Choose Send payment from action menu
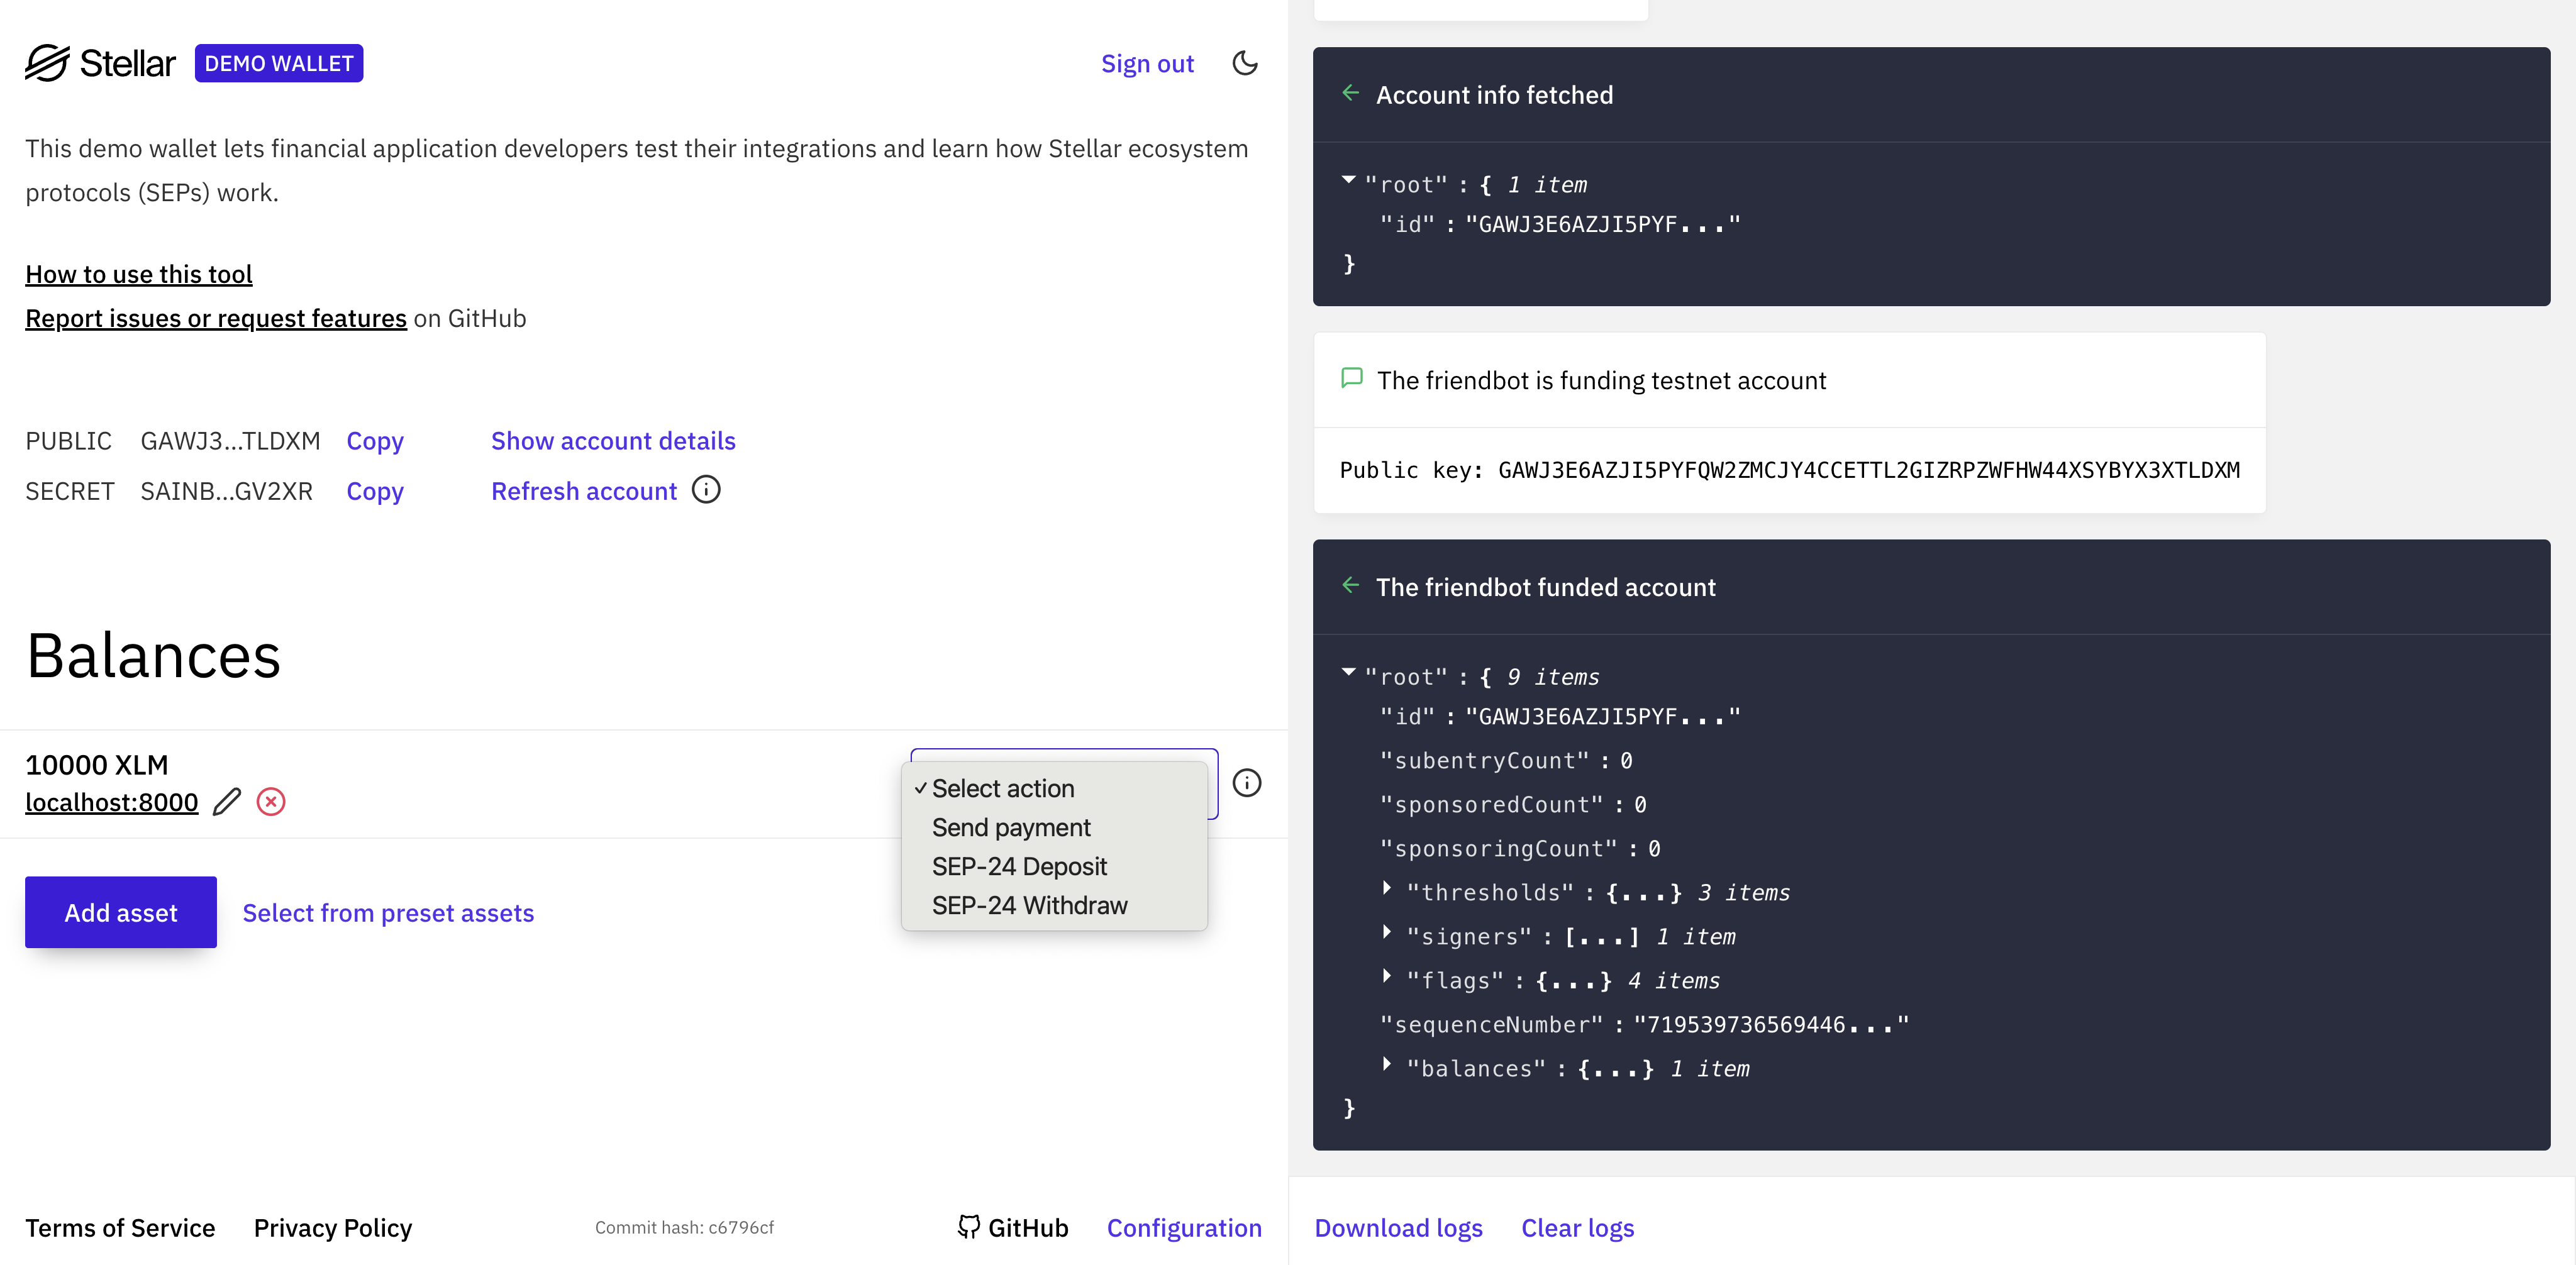 (1011, 827)
